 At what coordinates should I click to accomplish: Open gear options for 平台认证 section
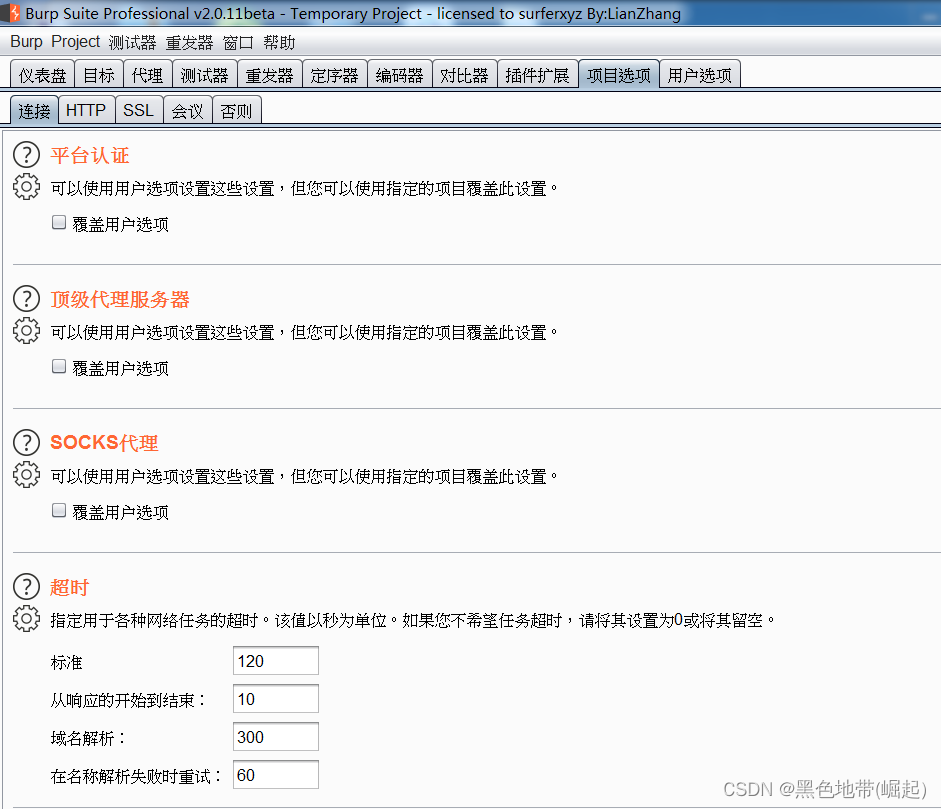pyautogui.click(x=26, y=187)
